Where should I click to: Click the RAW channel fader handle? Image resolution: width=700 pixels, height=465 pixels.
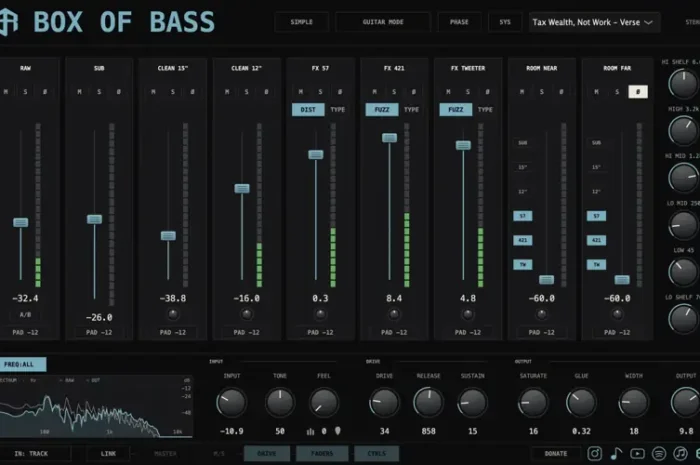(x=21, y=222)
